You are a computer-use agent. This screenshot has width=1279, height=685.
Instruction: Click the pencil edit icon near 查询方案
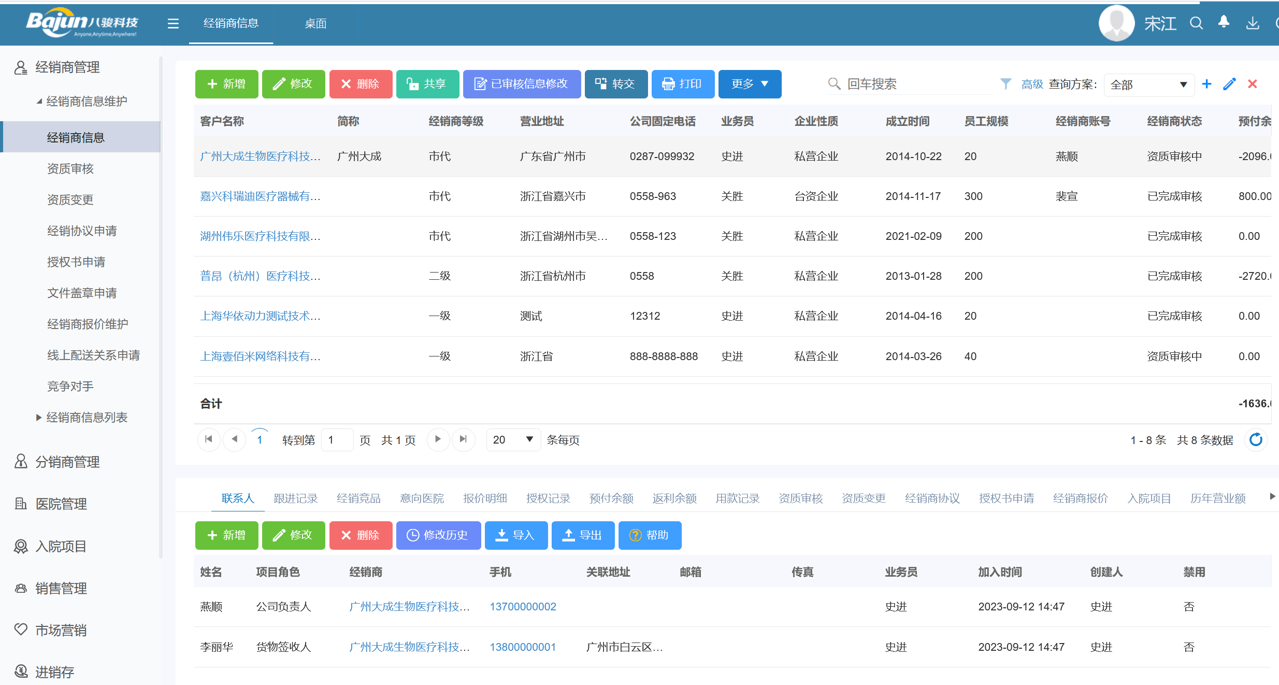(x=1228, y=84)
